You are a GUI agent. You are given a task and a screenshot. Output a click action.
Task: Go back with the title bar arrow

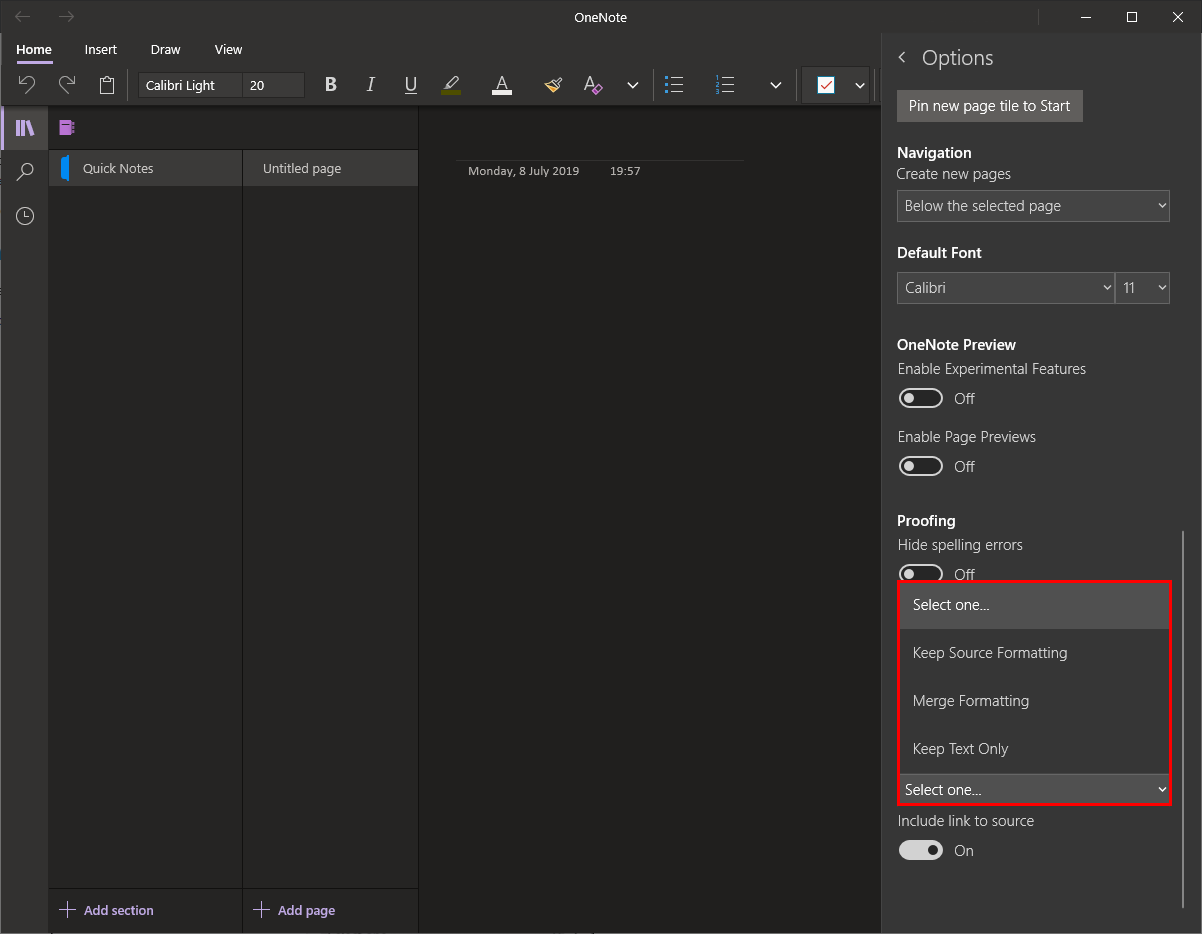[x=22, y=17]
